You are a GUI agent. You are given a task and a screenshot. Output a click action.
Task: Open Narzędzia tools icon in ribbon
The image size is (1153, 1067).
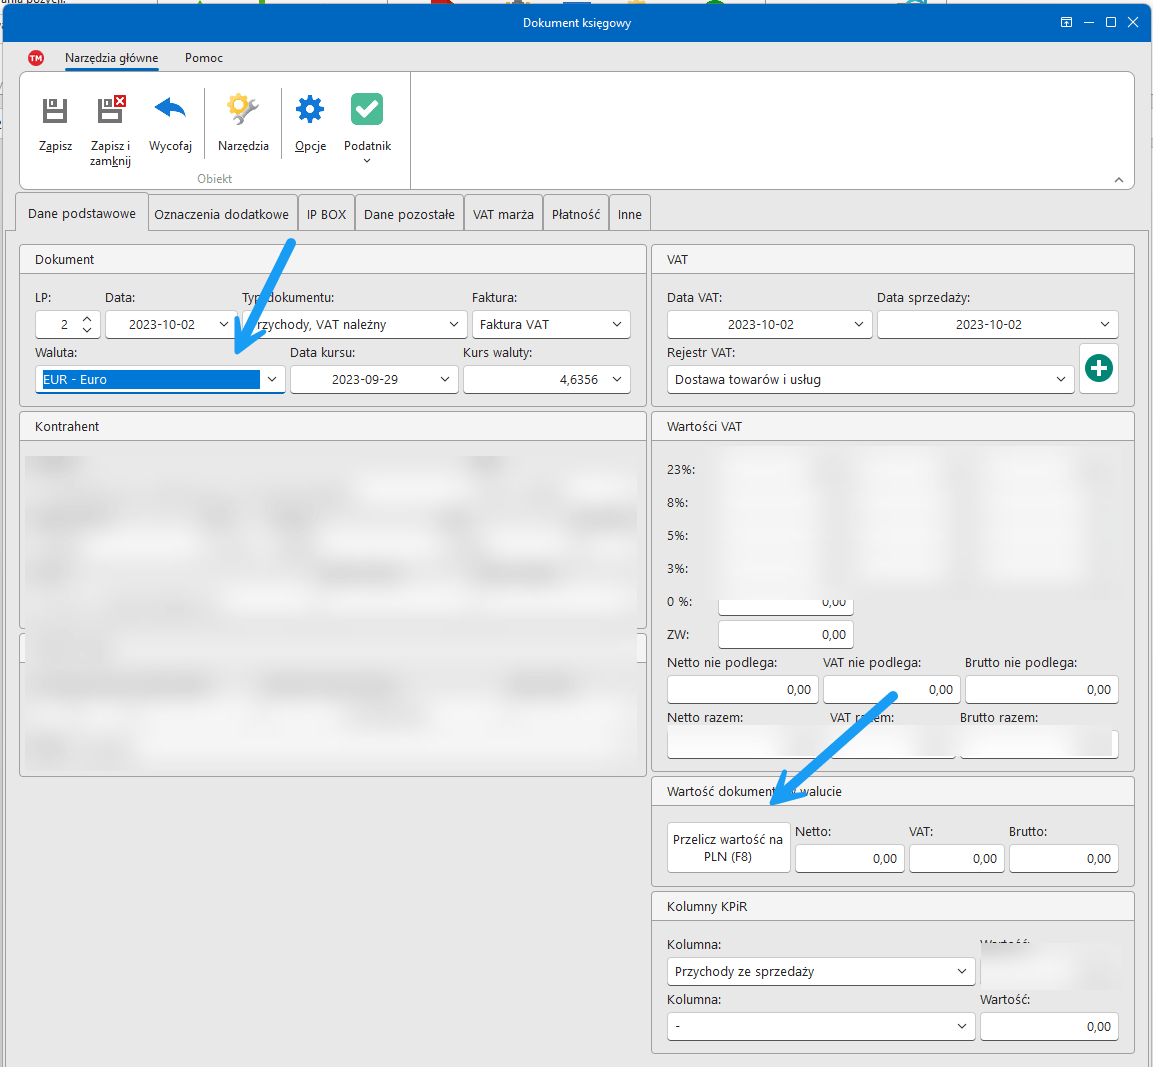pos(243,109)
